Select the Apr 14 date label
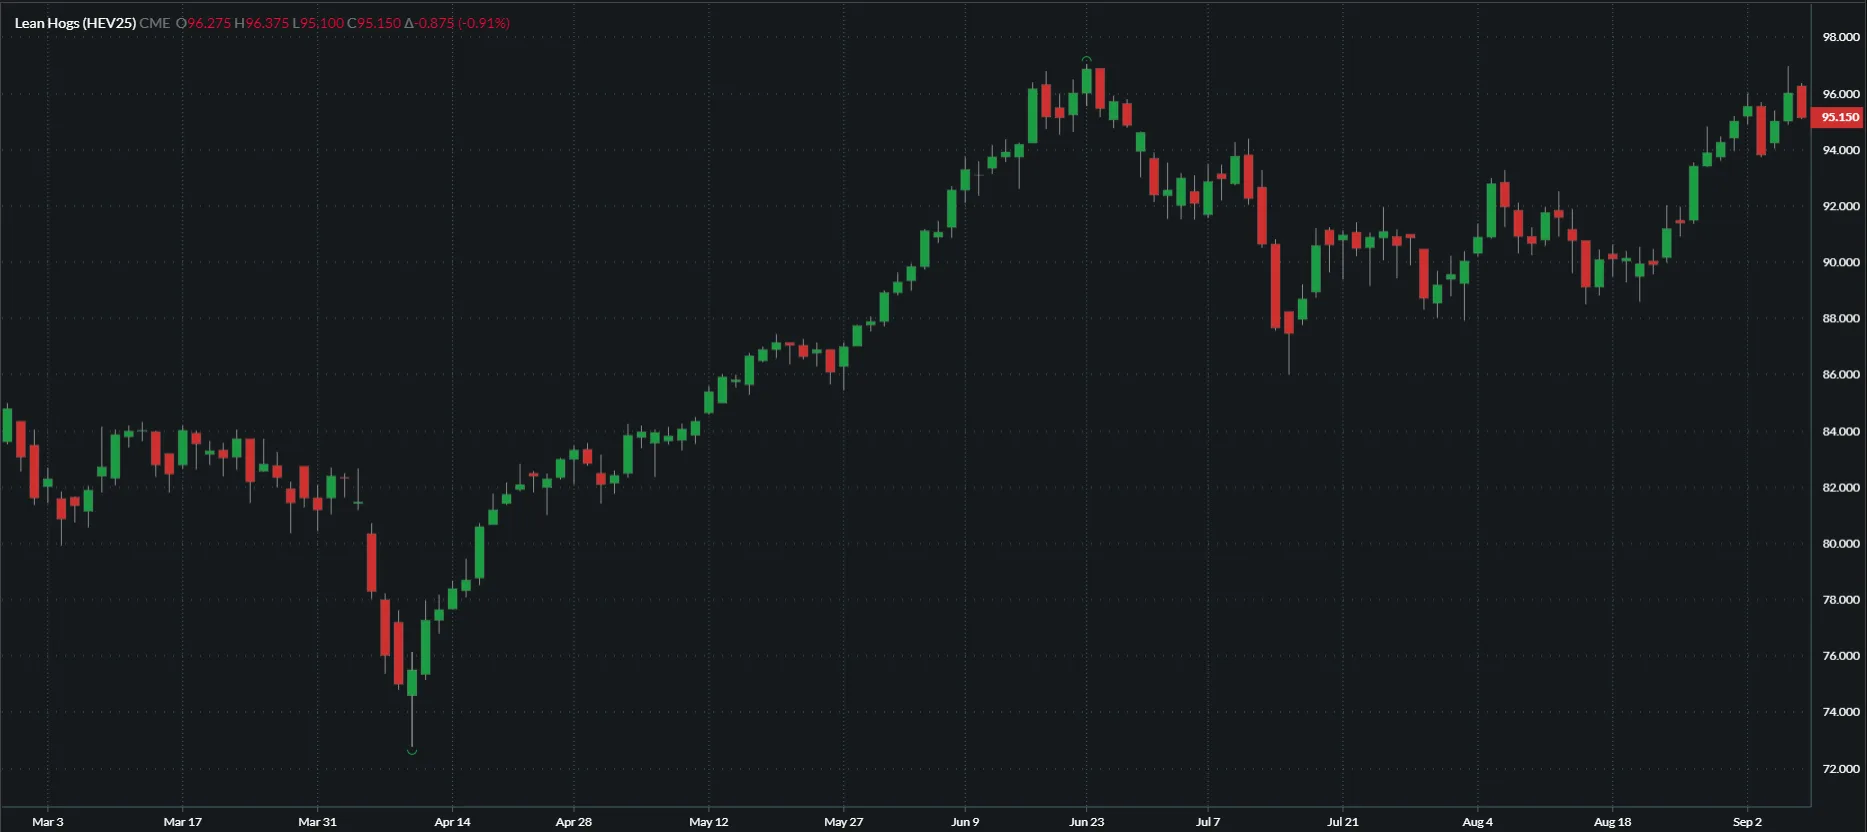The width and height of the screenshot is (1867, 832). coord(452,822)
